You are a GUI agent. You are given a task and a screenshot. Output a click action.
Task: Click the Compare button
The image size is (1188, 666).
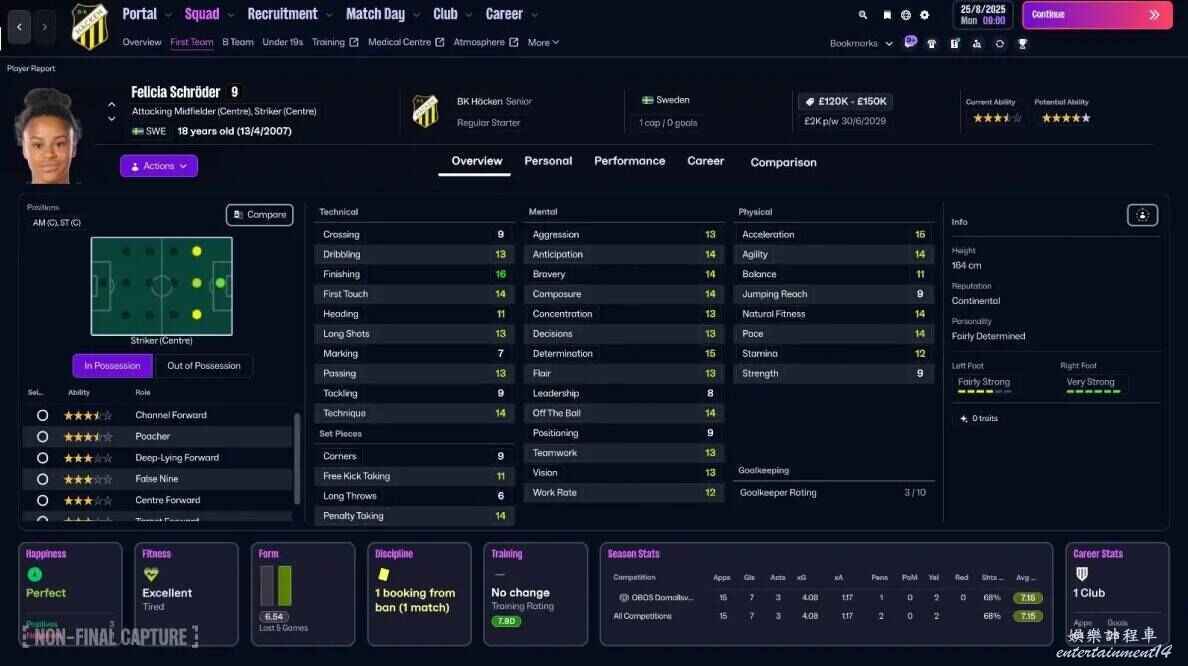pyautogui.click(x=259, y=214)
